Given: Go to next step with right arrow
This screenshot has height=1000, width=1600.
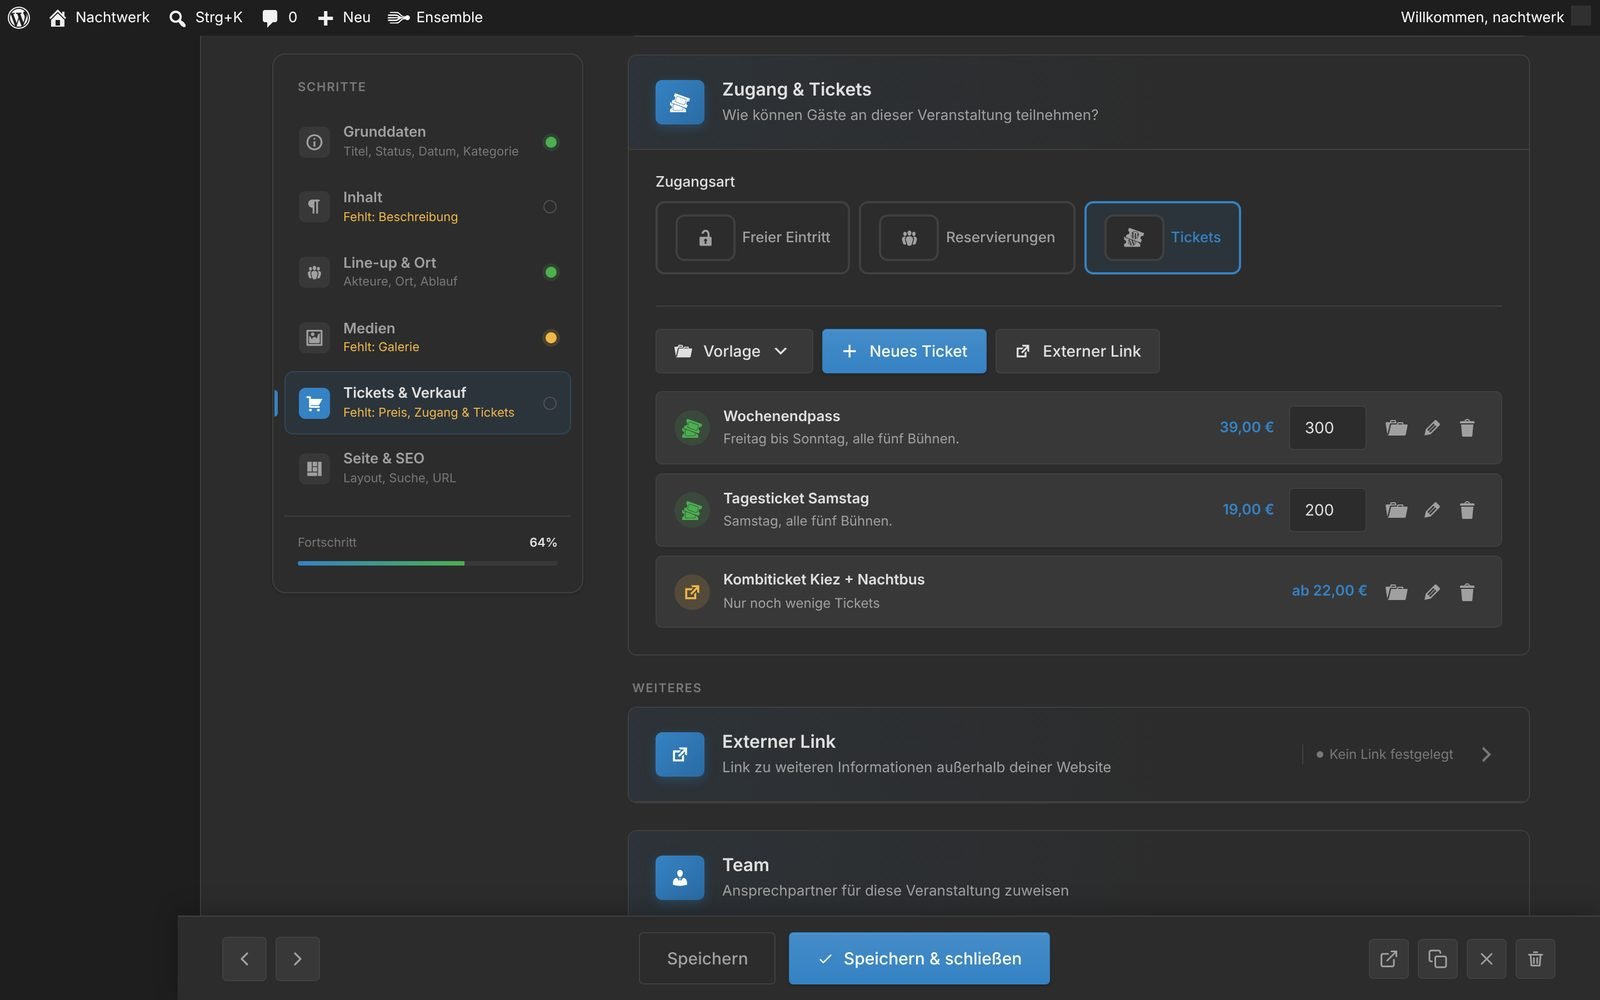Looking at the screenshot, I should tap(297, 959).
